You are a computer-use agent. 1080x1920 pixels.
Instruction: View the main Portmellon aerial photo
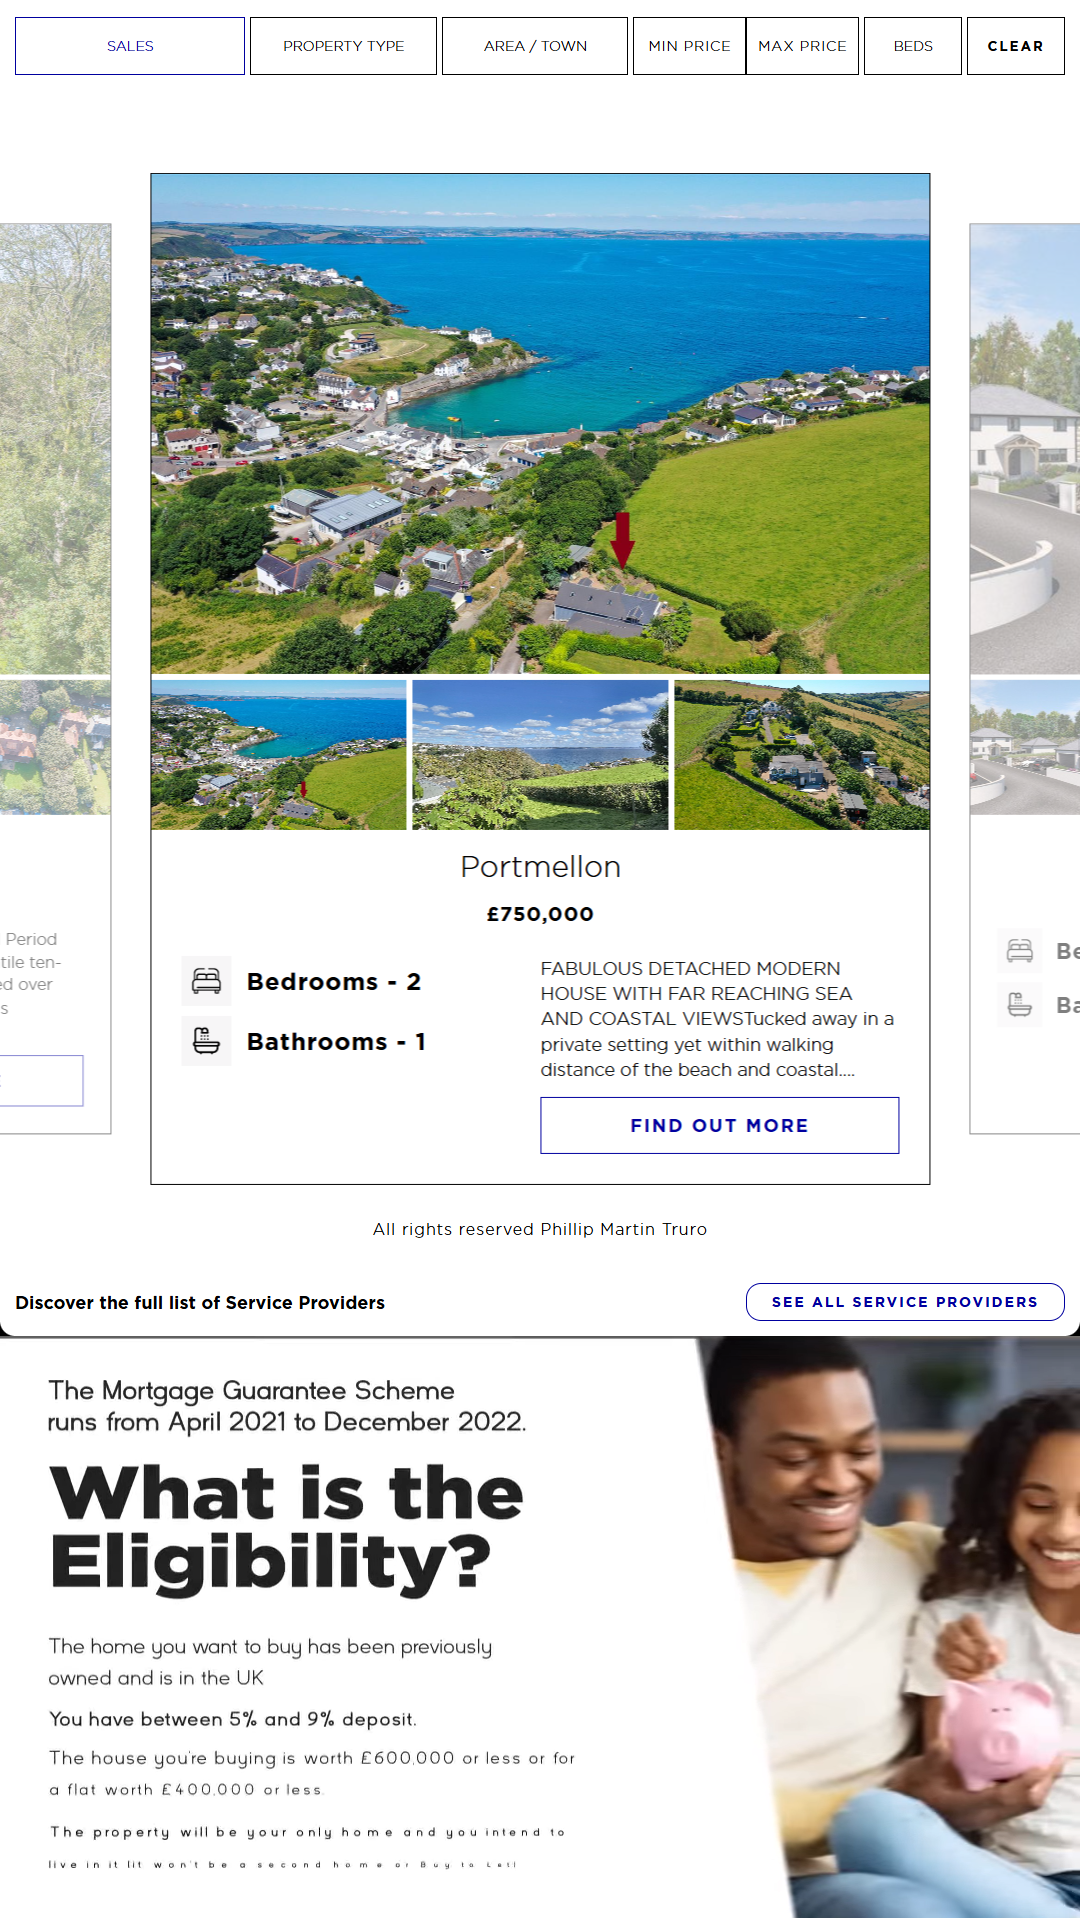[x=540, y=424]
